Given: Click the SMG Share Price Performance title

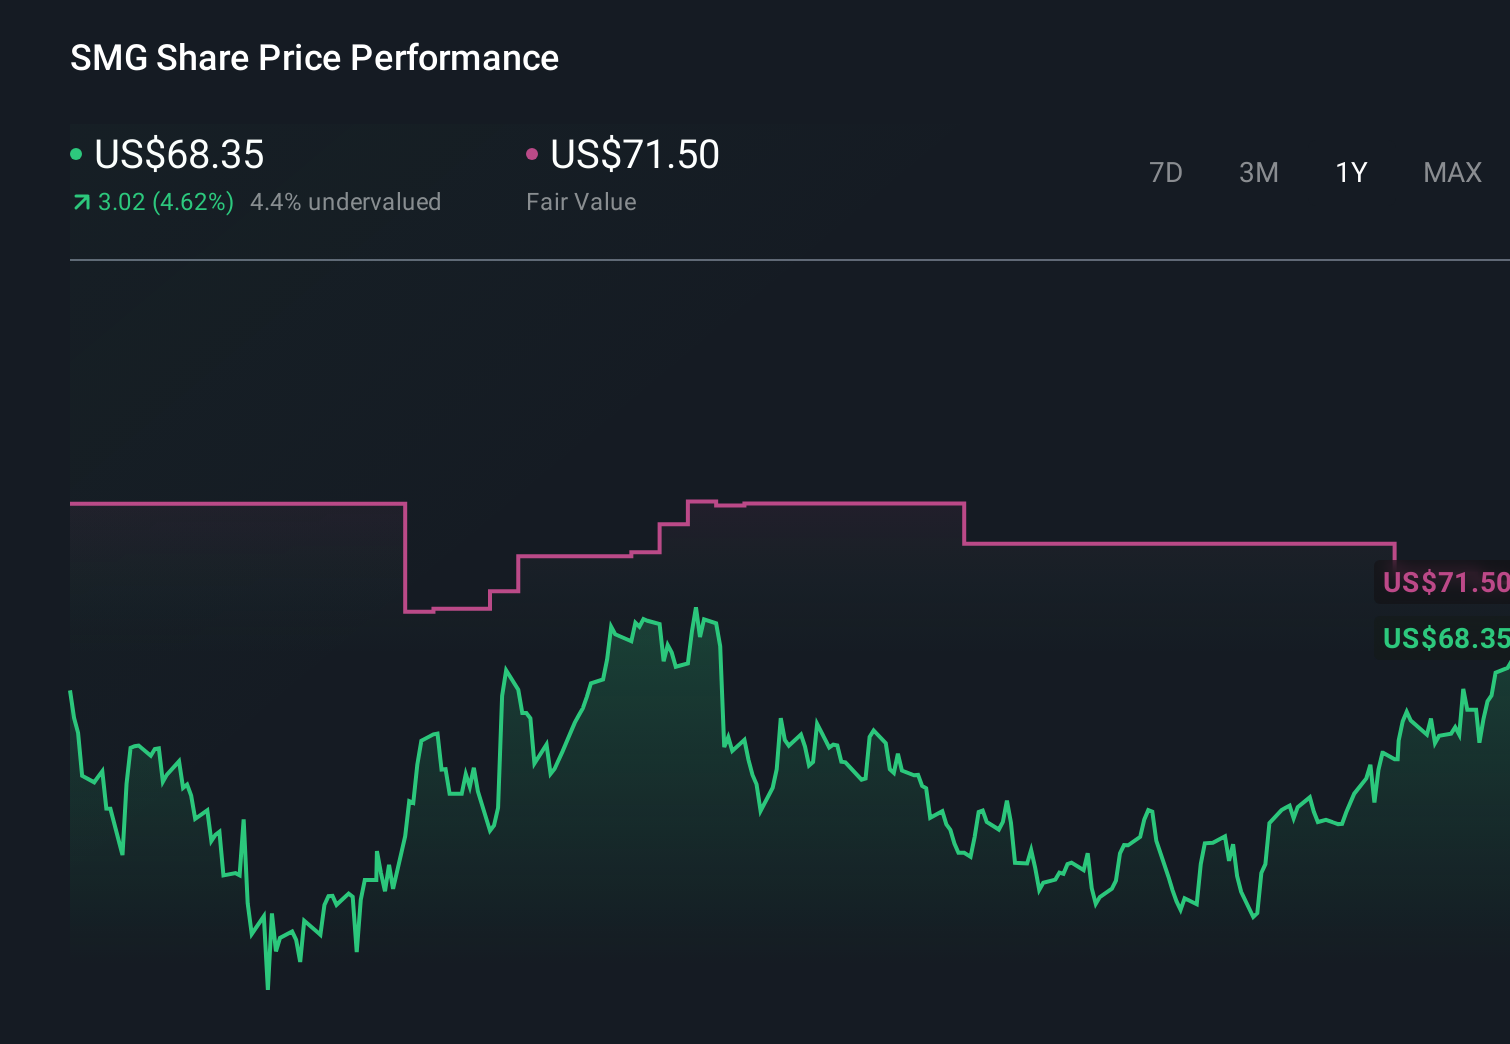Looking at the screenshot, I should point(313,58).
